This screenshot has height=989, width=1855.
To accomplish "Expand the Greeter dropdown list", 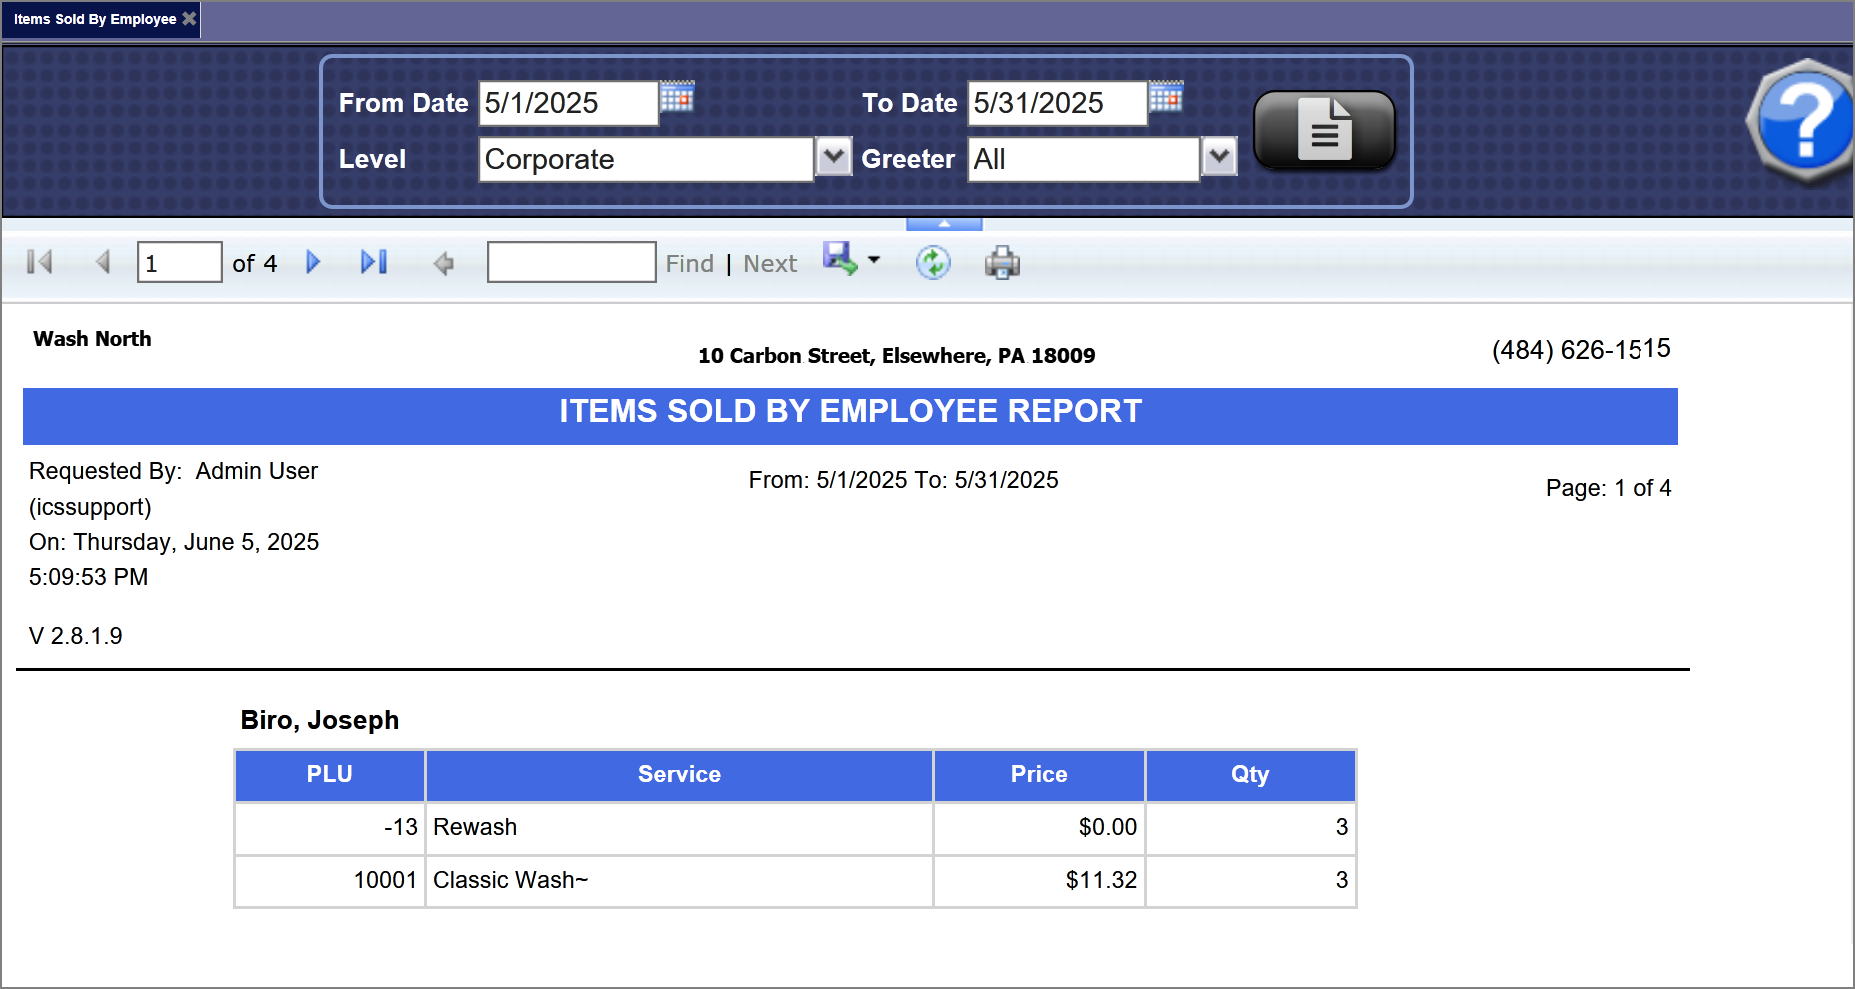I will point(1219,157).
